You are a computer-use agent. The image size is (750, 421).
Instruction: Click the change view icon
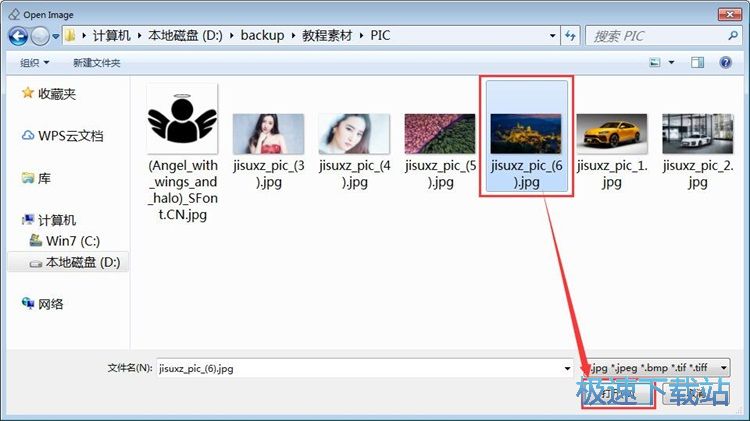pos(655,63)
